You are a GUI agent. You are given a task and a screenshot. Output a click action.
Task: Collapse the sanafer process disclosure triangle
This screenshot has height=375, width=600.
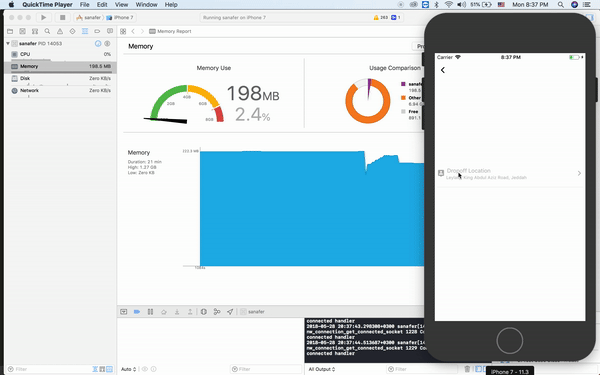(x=8, y=44)
